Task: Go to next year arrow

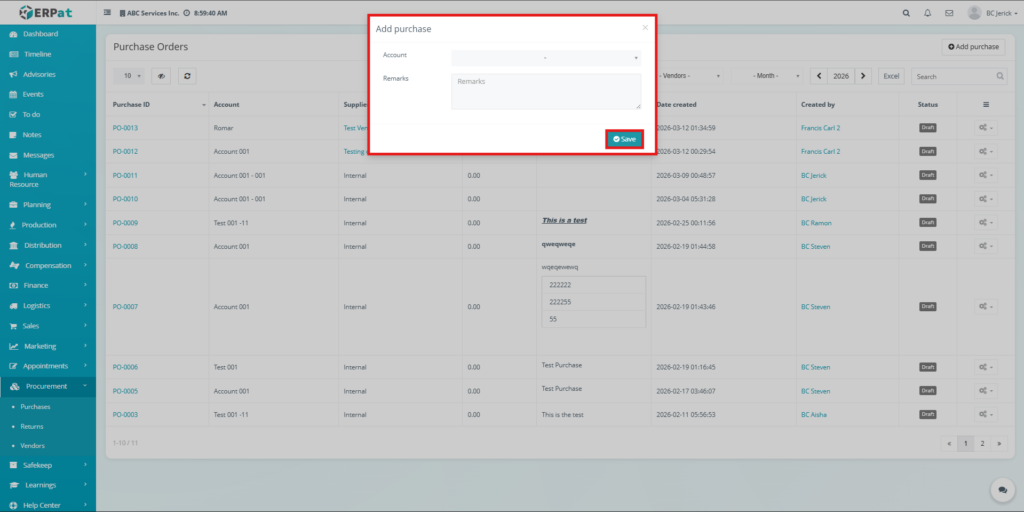Action: (864, 76)
